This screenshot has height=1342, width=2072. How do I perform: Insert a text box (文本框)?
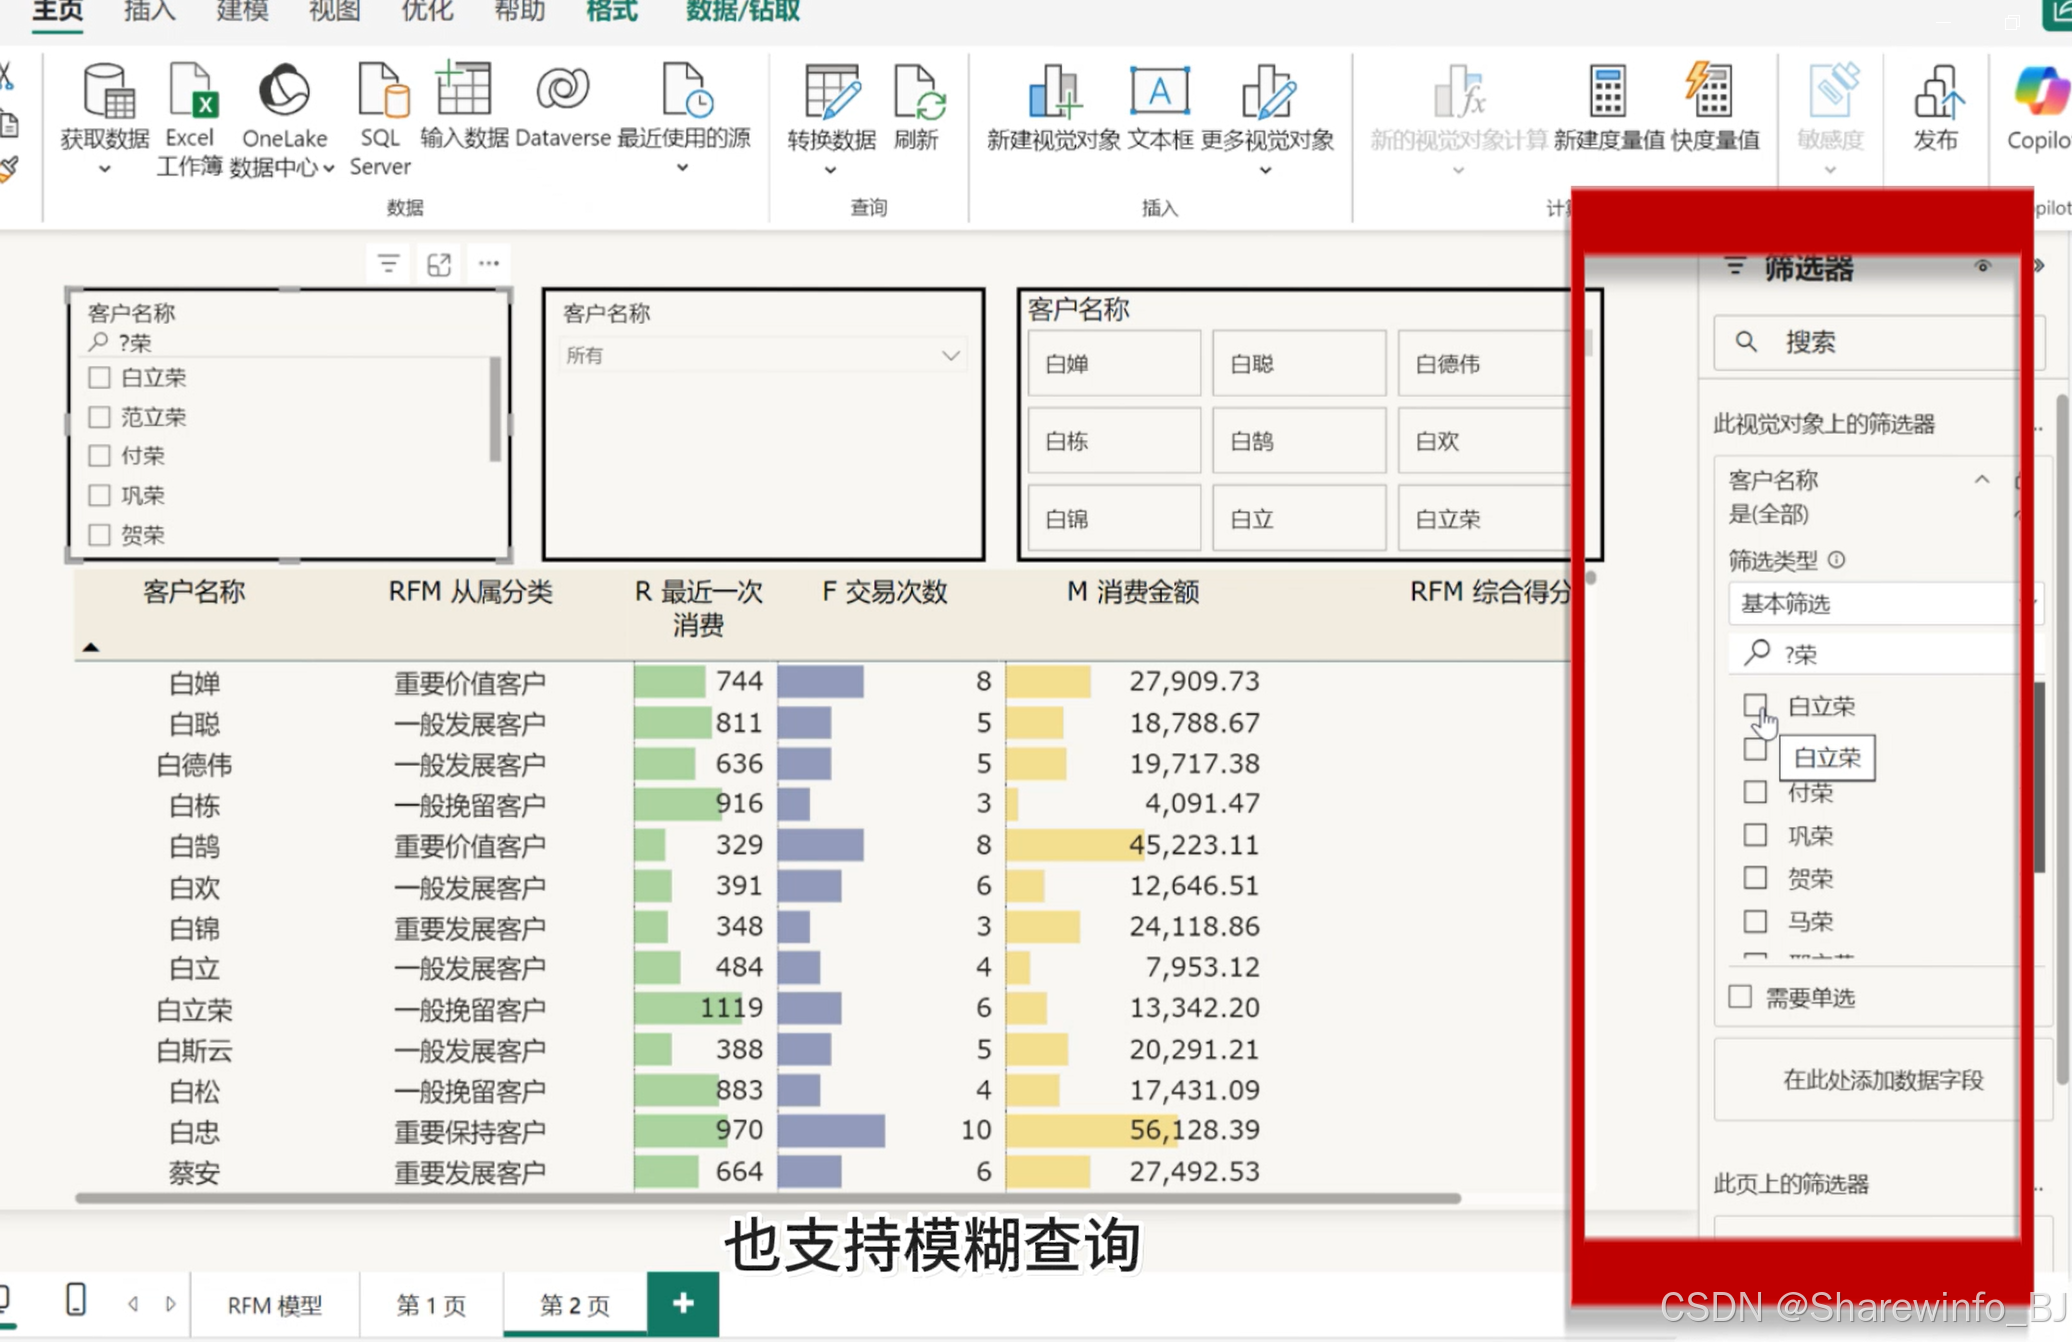pyautogui.click(x=1160, y=92)
